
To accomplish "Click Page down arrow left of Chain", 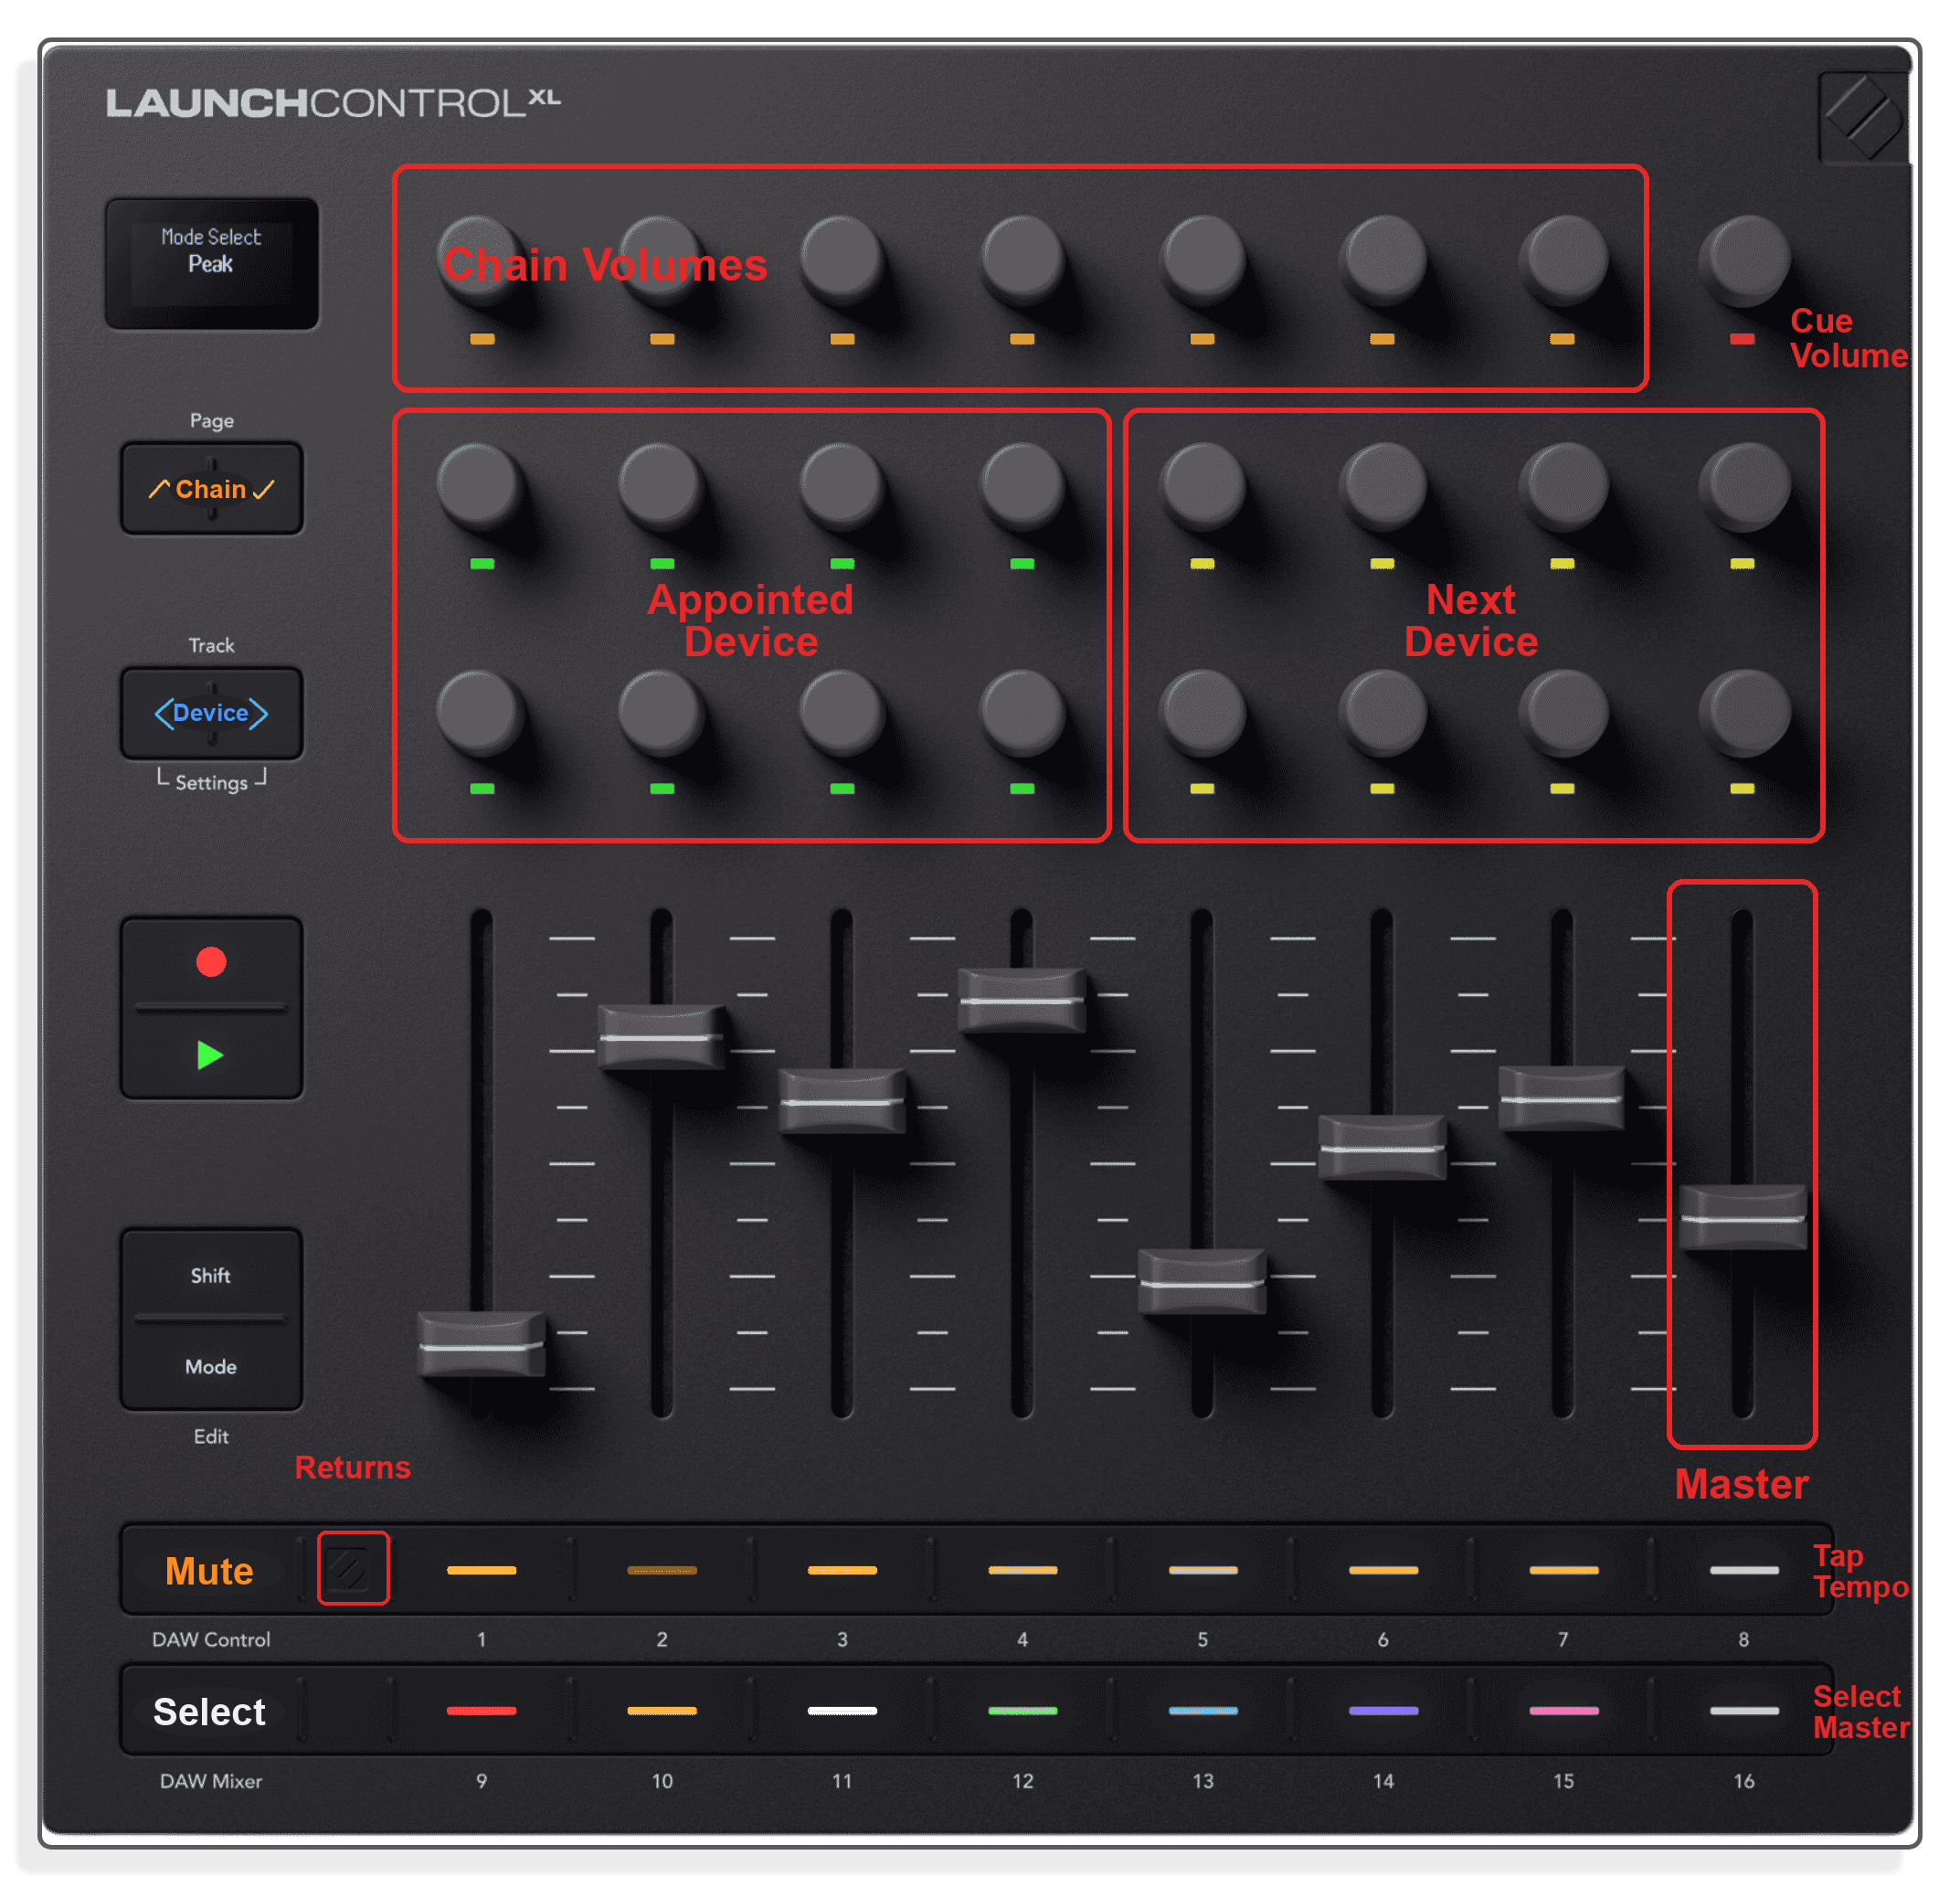I will (x=159, y=489).
